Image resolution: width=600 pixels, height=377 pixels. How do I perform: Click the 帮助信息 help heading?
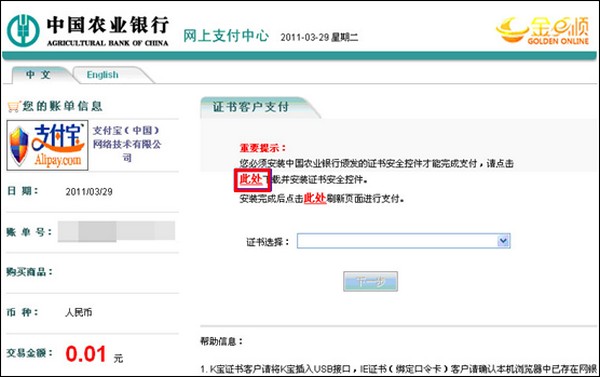(x=222, y=341)
